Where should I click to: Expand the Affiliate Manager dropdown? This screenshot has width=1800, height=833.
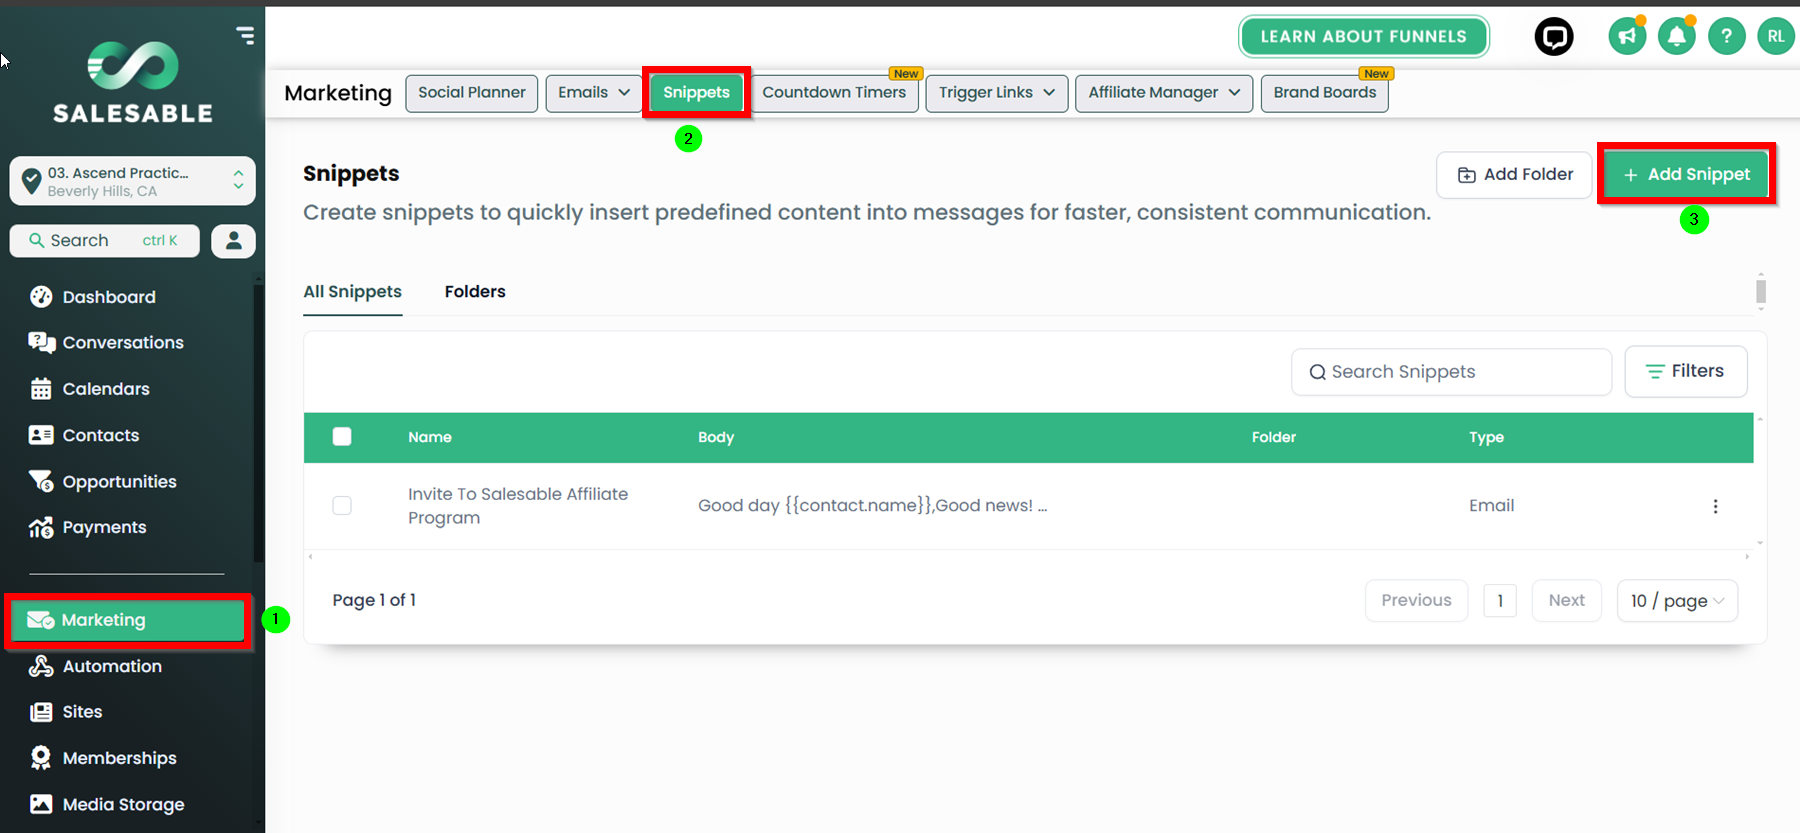pyautogui.click(x=1164, y=93)
